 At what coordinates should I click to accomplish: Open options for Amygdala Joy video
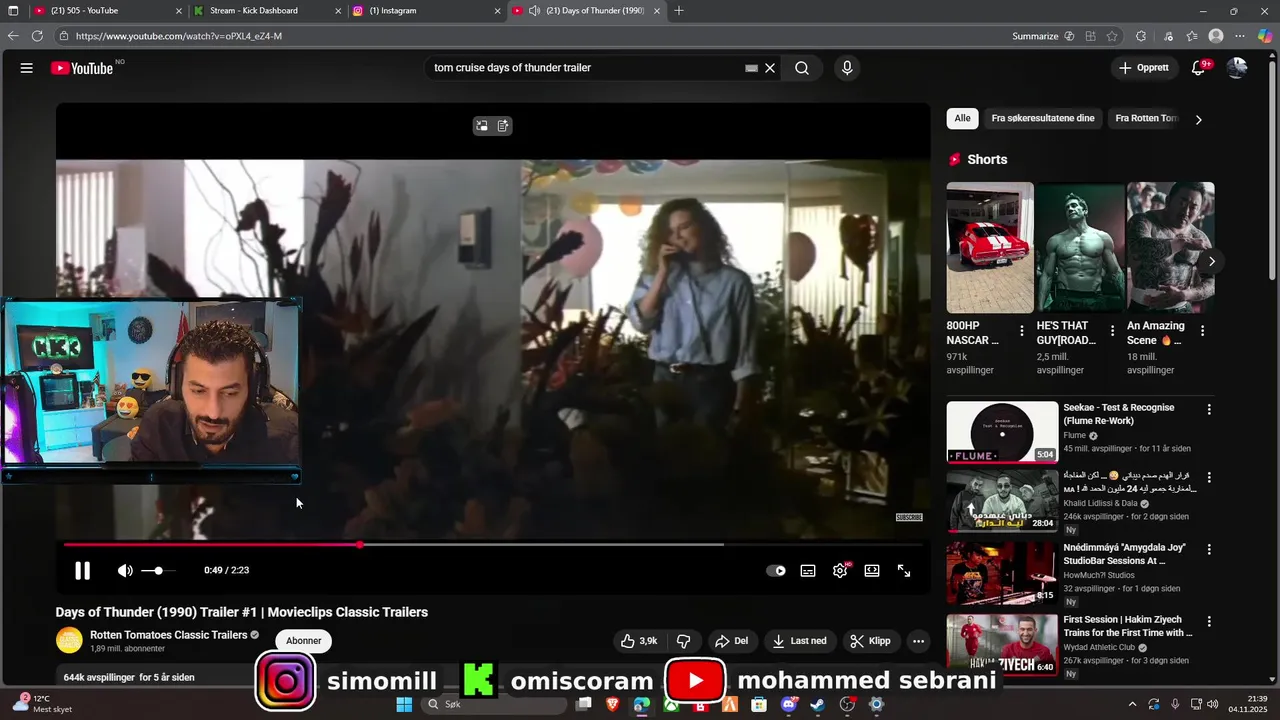tap(1209, 550)
